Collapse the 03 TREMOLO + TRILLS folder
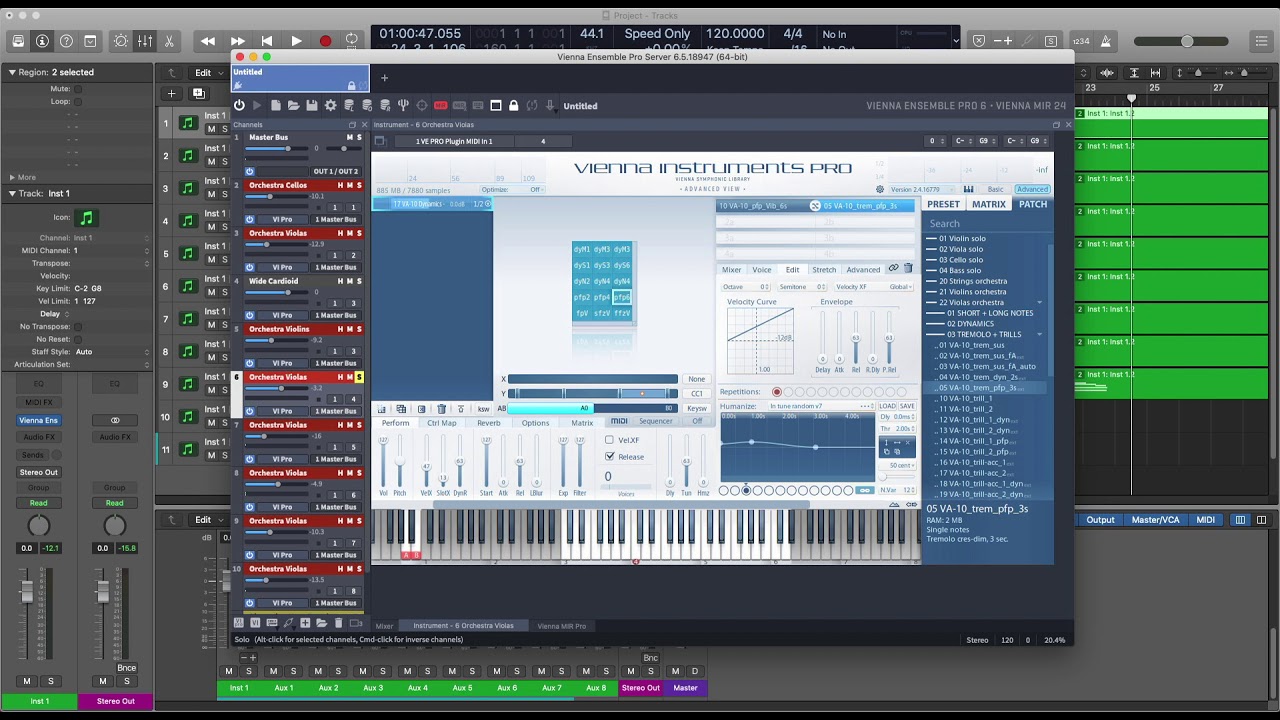This screenshot has width=1280, height=720. 1040,334
